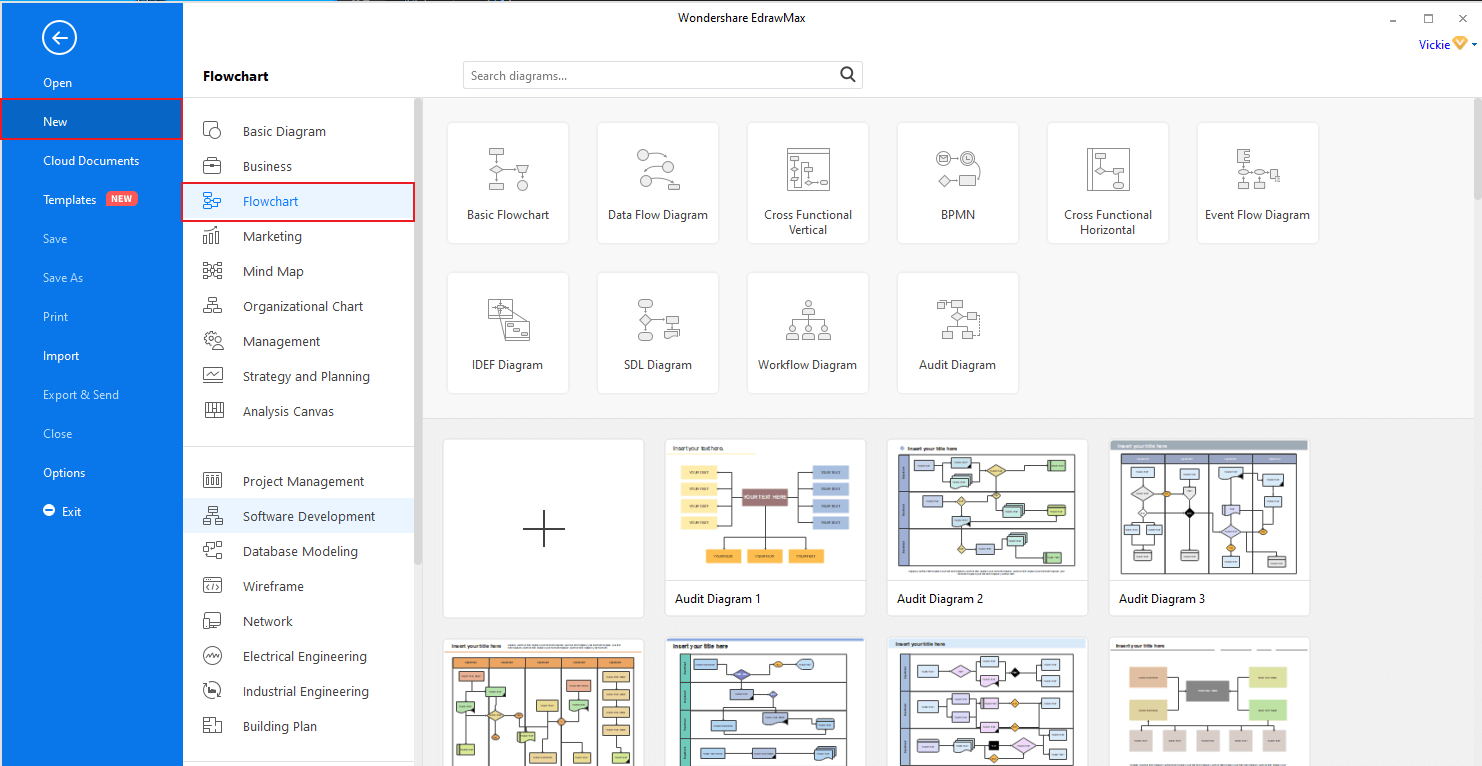Viewport: 1482px width, 766px height.
Task: Click the Database Modeling icon
Action: (212, 551)
